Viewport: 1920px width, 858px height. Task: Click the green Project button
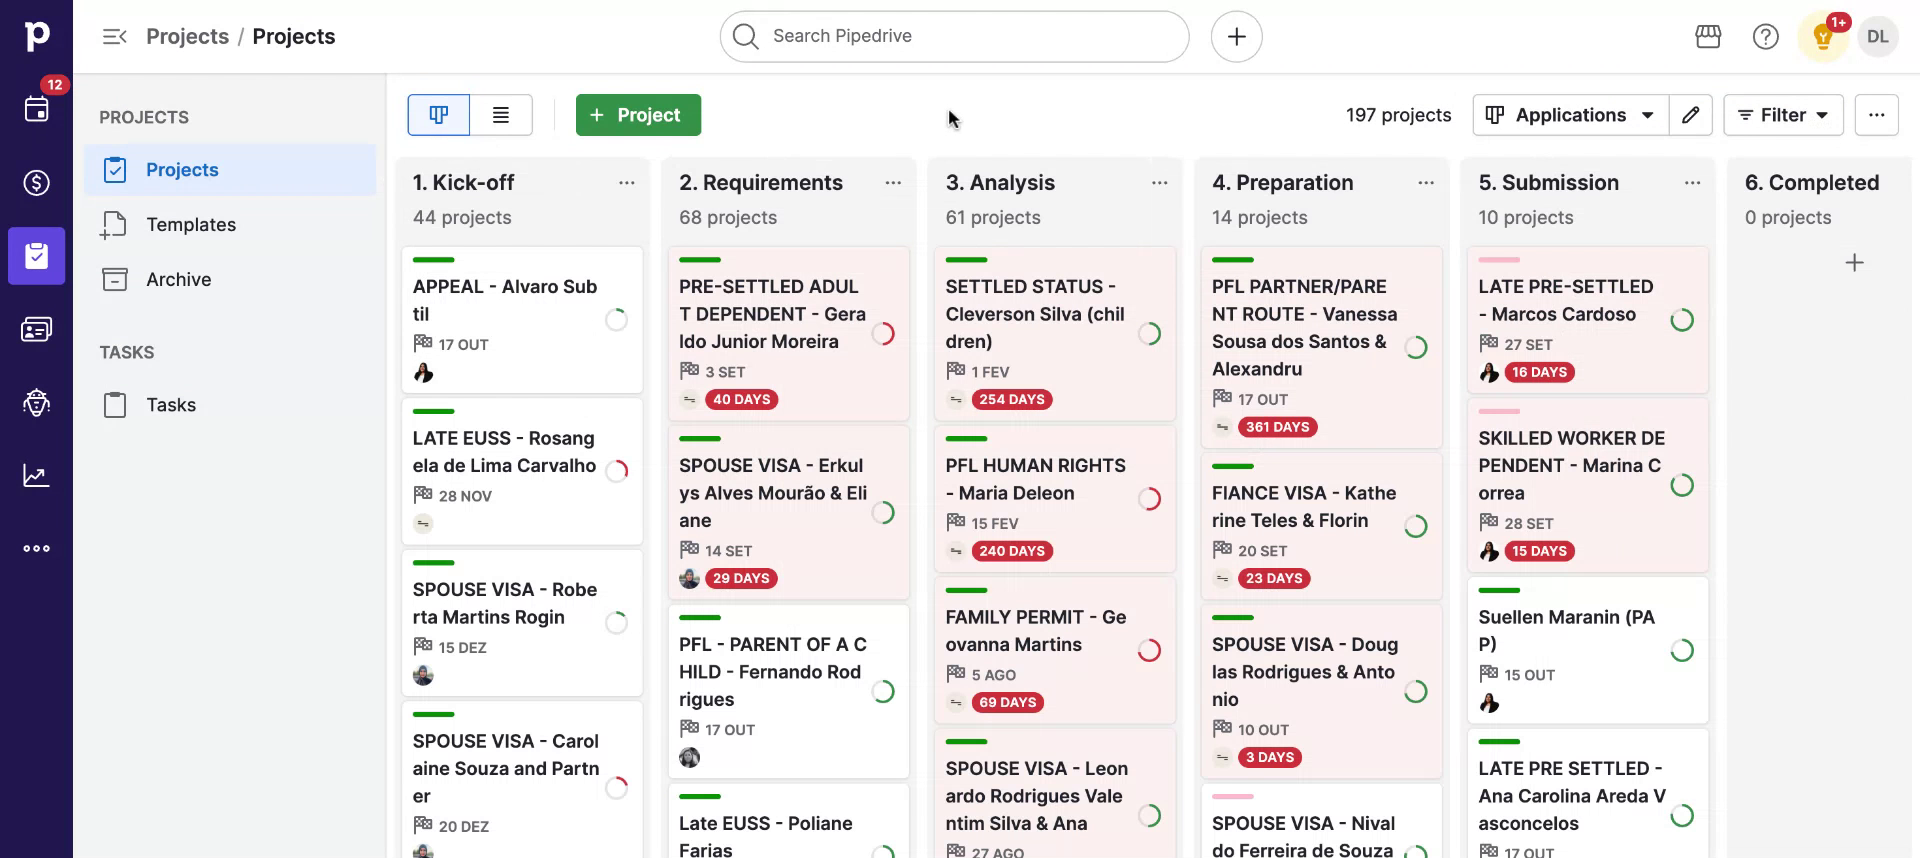click(x=638, y=115)
